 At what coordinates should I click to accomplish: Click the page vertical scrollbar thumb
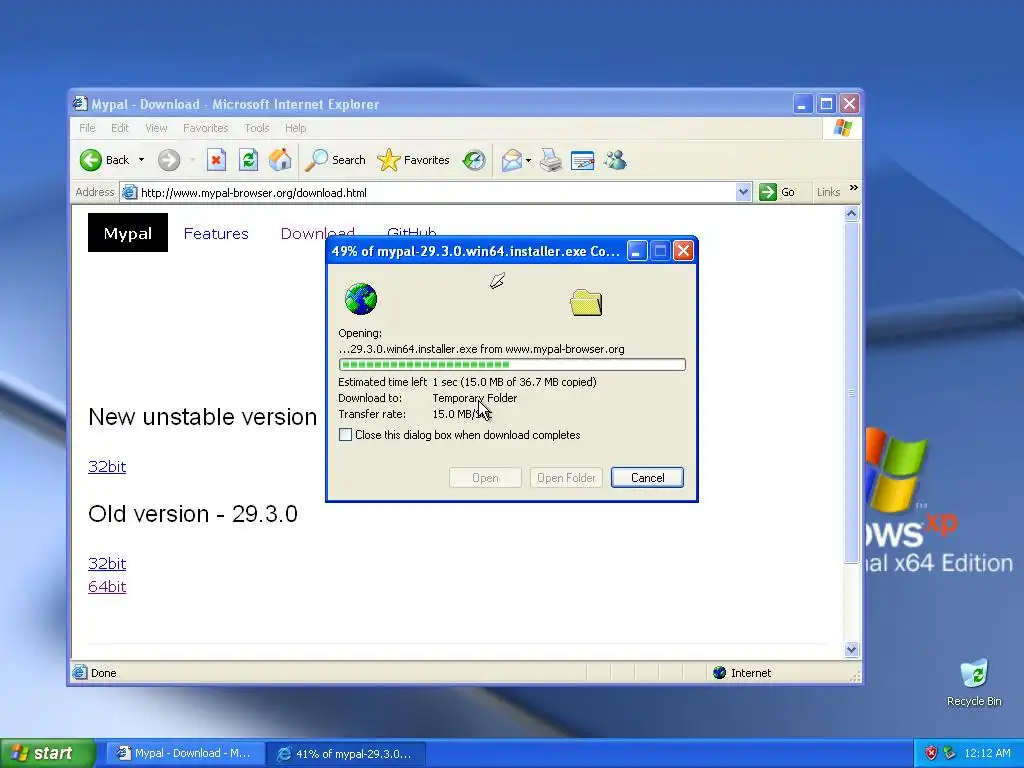tap(851, 392)
